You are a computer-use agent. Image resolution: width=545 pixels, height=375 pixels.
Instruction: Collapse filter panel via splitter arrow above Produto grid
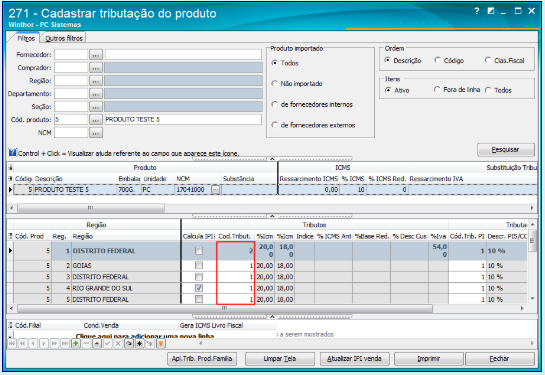coord(272,158)
